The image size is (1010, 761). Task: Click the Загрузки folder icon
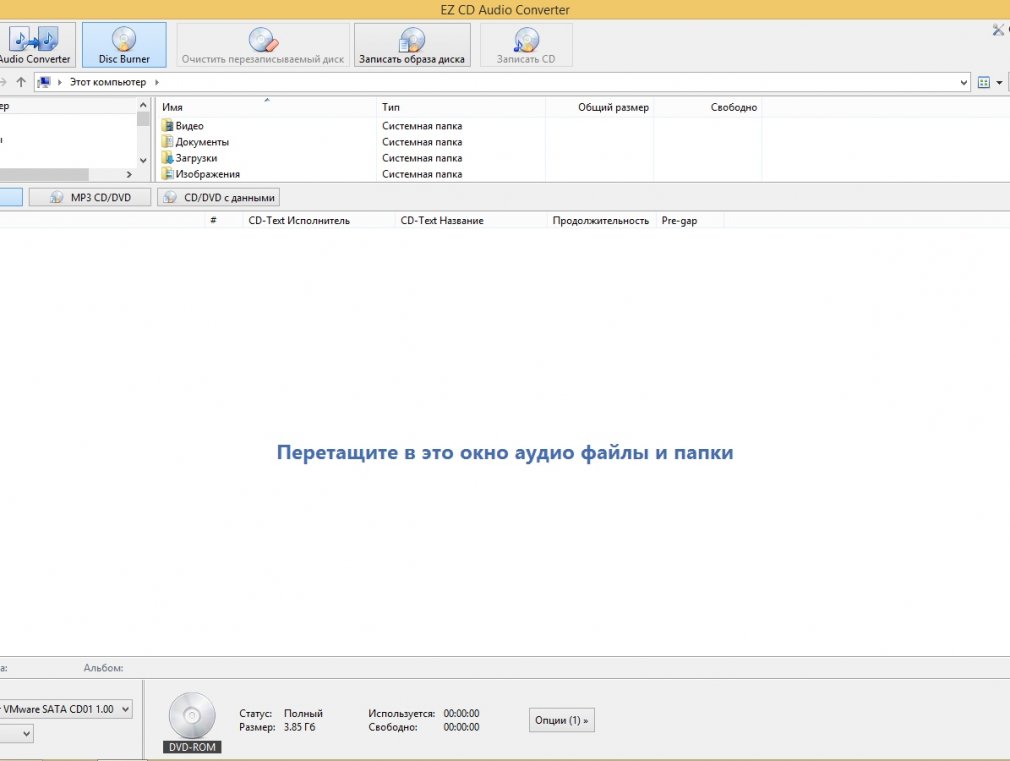[x=167, y=158]
